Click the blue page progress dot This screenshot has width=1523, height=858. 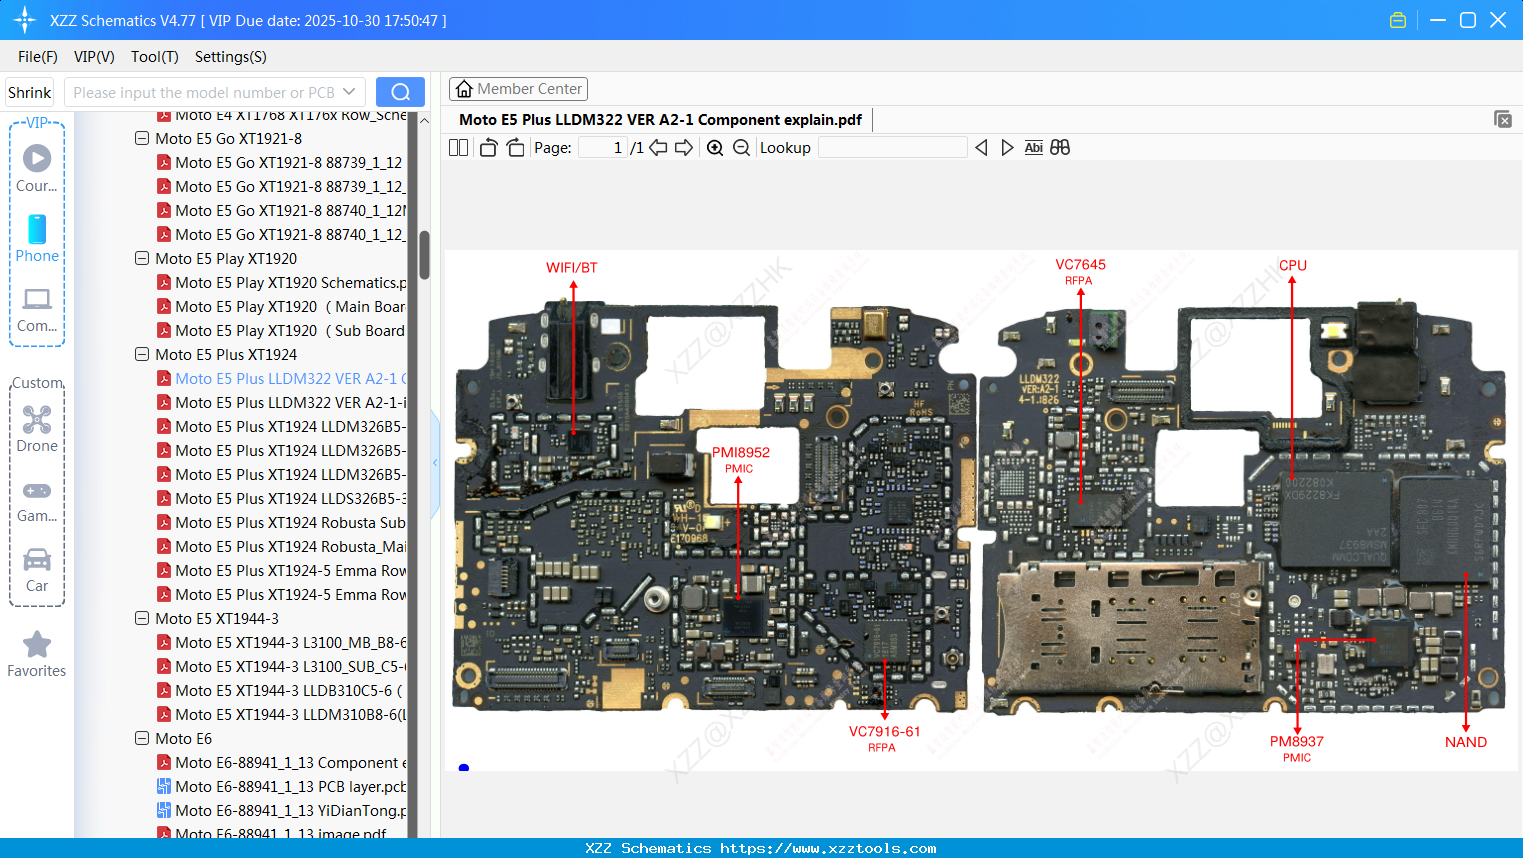(463, 768)
